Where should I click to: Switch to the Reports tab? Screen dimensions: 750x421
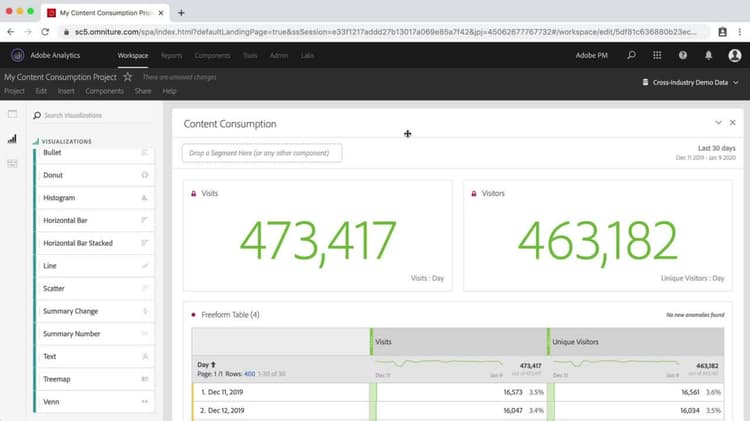tap(171, 55)
